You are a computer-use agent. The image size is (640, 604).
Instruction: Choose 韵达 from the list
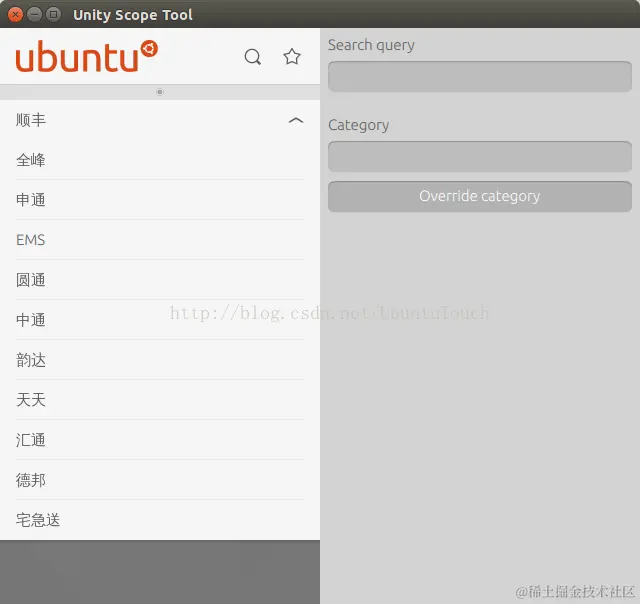[x=160, y=360]
